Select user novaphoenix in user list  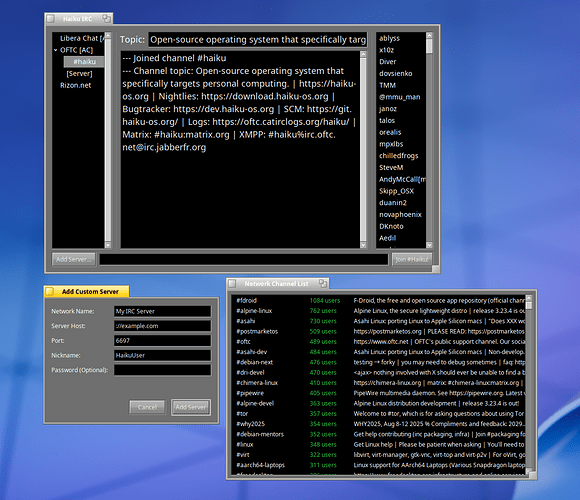coord(401,214)
